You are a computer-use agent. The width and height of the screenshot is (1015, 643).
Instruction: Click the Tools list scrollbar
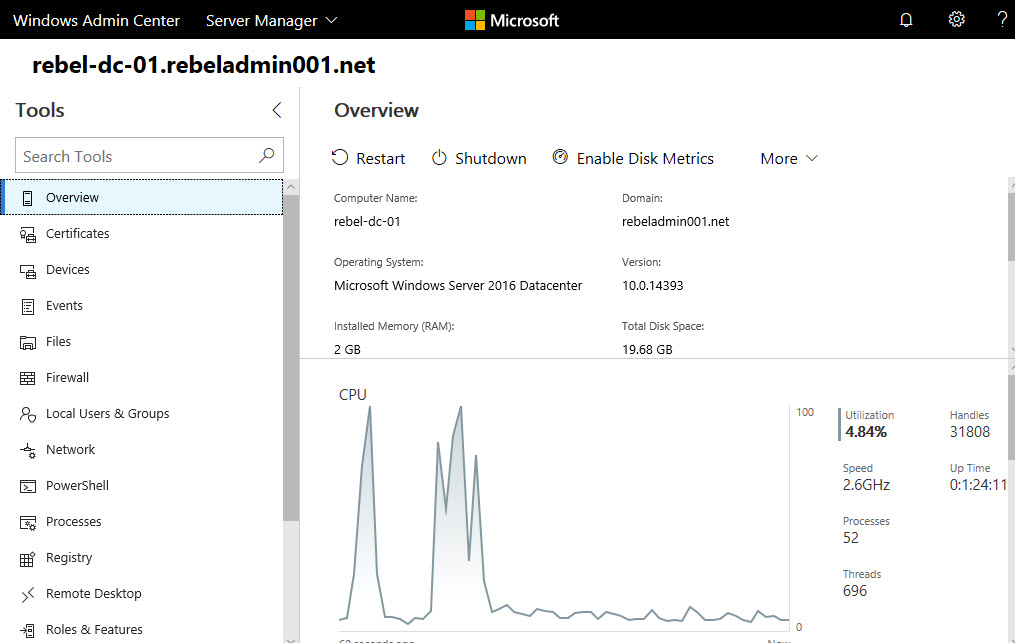coord(291,357)
